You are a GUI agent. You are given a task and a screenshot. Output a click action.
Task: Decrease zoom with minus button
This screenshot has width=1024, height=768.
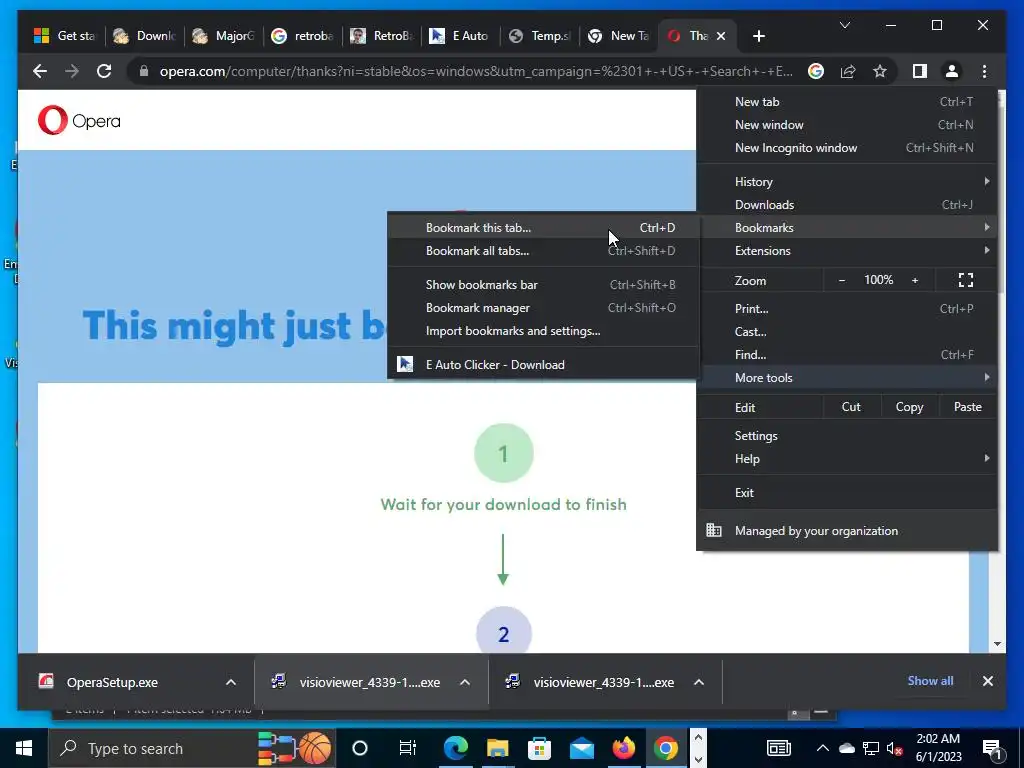coord(842,280)
